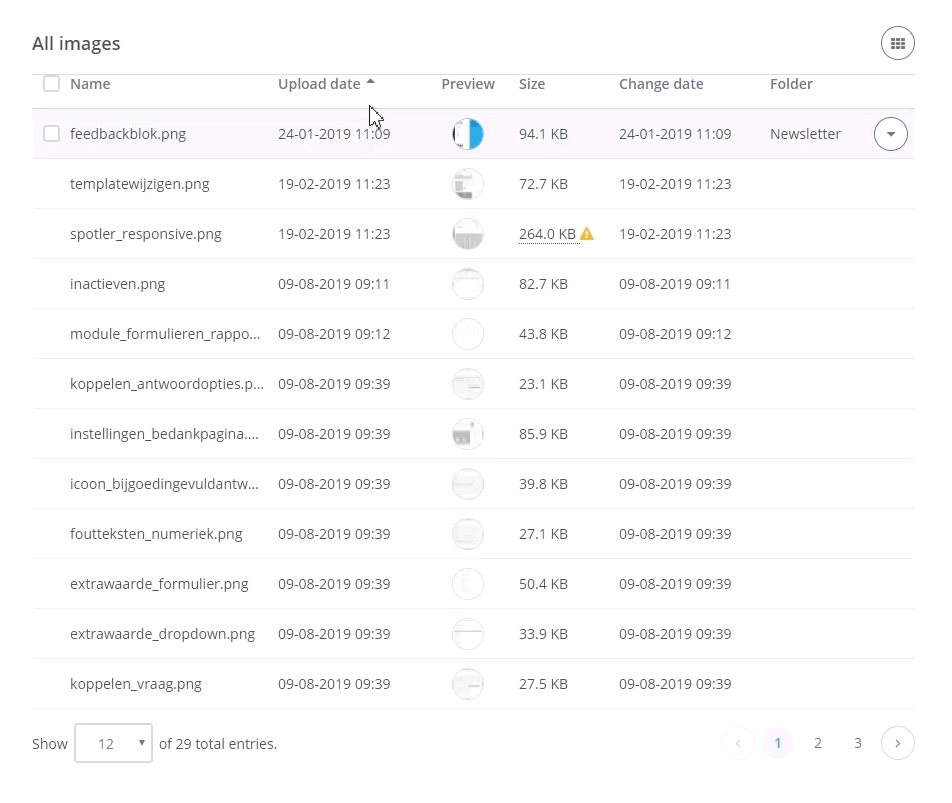Click the inactieven.png preview icon

[467, 283]
